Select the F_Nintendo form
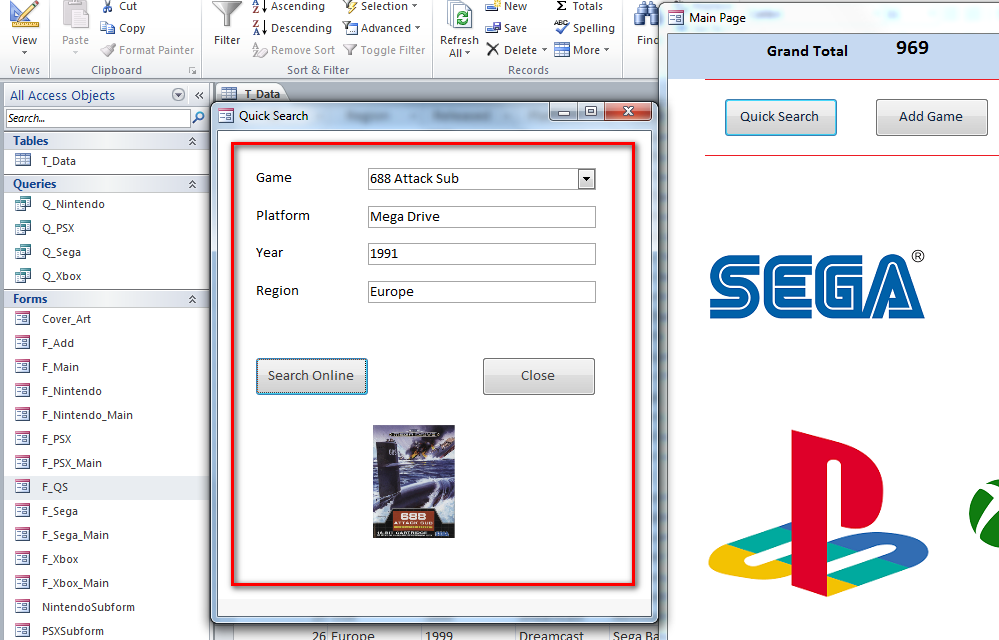This screenshot has height=640, width=999. tap(106, 391)
